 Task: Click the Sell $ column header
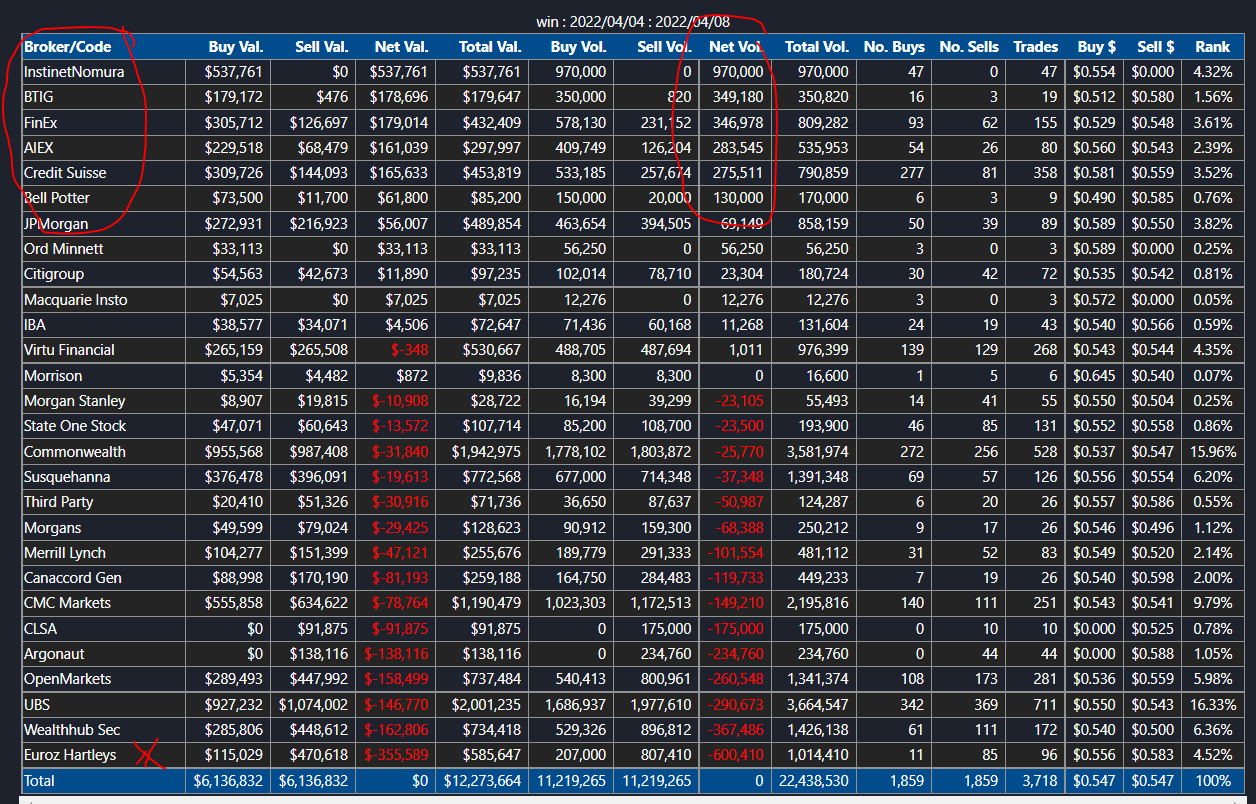coord(1155,46)
